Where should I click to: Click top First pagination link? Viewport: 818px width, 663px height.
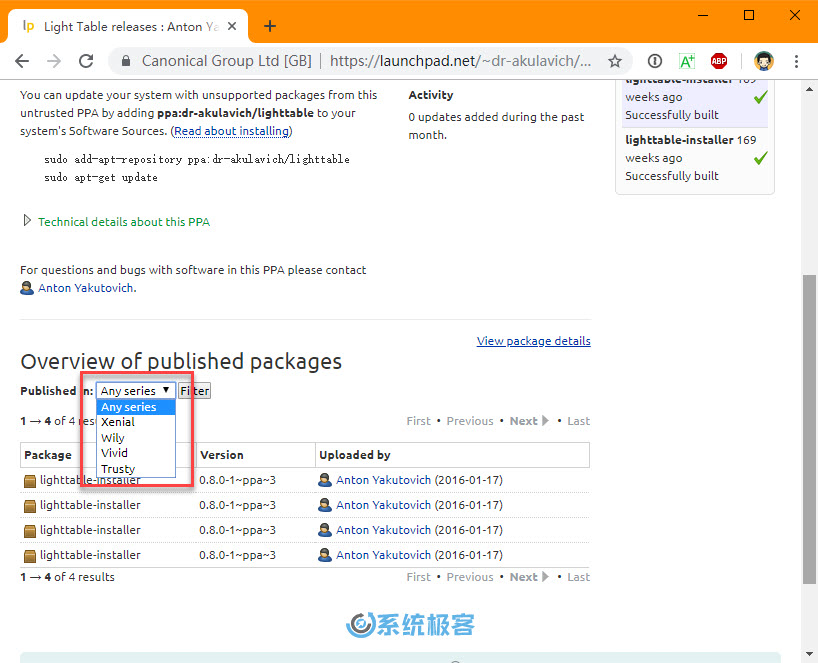419,421
